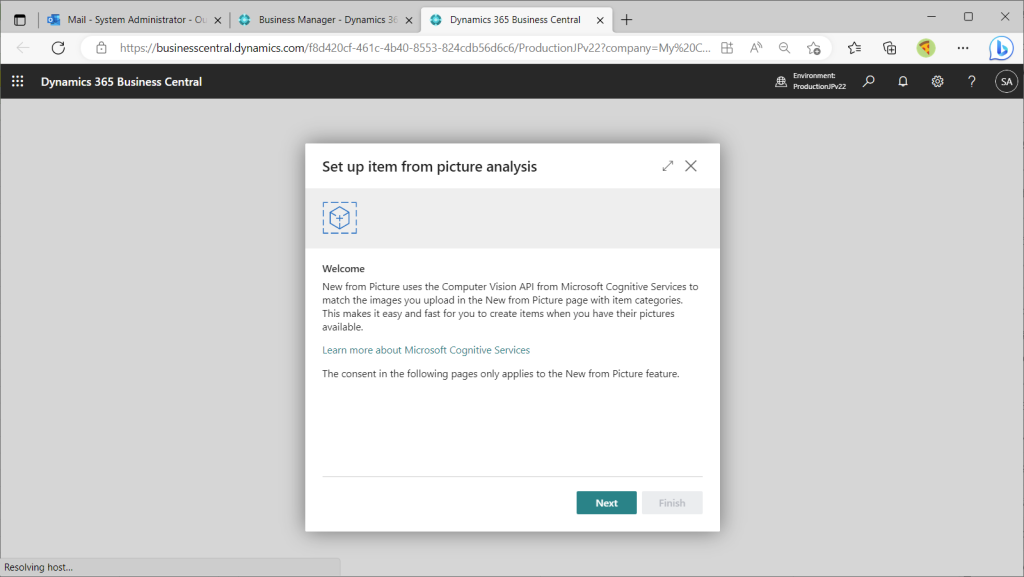Reload the page with the refresh icon
The width and height of the screenshot is (1024, 577).
tap(58, 48)
